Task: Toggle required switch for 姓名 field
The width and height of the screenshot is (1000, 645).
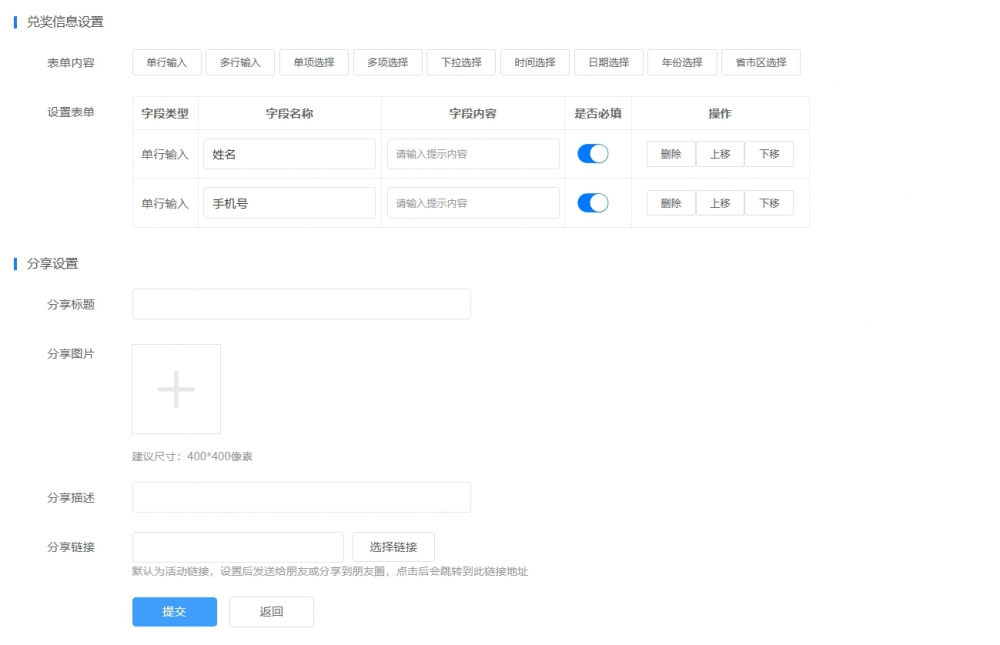Action: (x=593, y=154)
